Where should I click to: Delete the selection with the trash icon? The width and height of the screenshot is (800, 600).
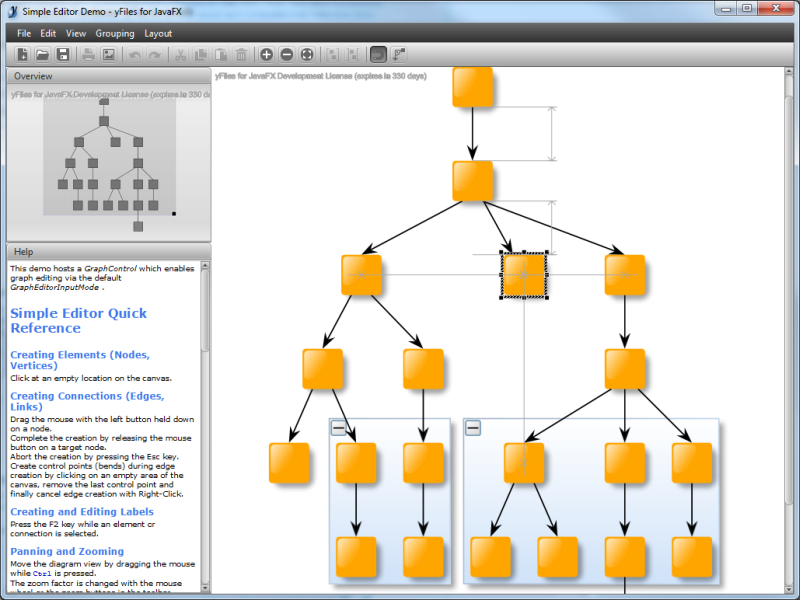click(241, 55)
